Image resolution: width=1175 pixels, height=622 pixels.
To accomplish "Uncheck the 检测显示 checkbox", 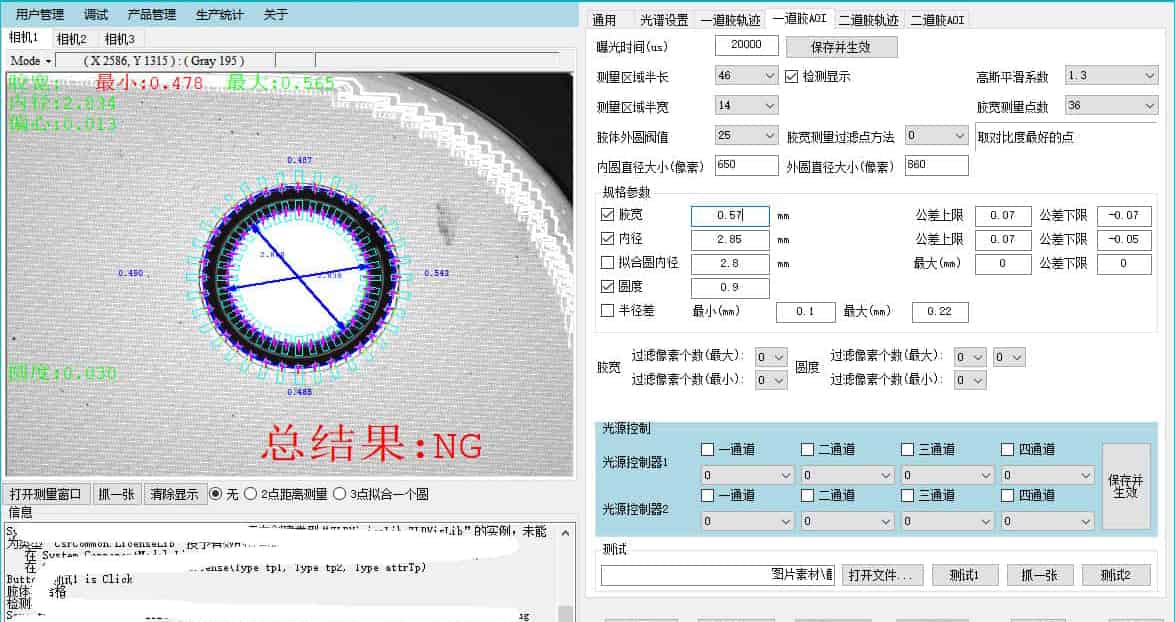I will tap(793, 77).
